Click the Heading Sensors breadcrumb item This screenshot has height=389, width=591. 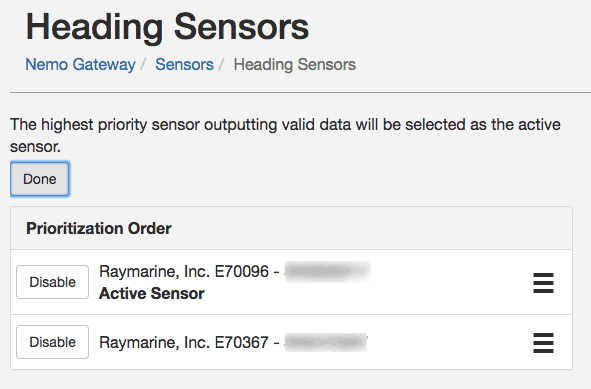click(x=295, y=64)
